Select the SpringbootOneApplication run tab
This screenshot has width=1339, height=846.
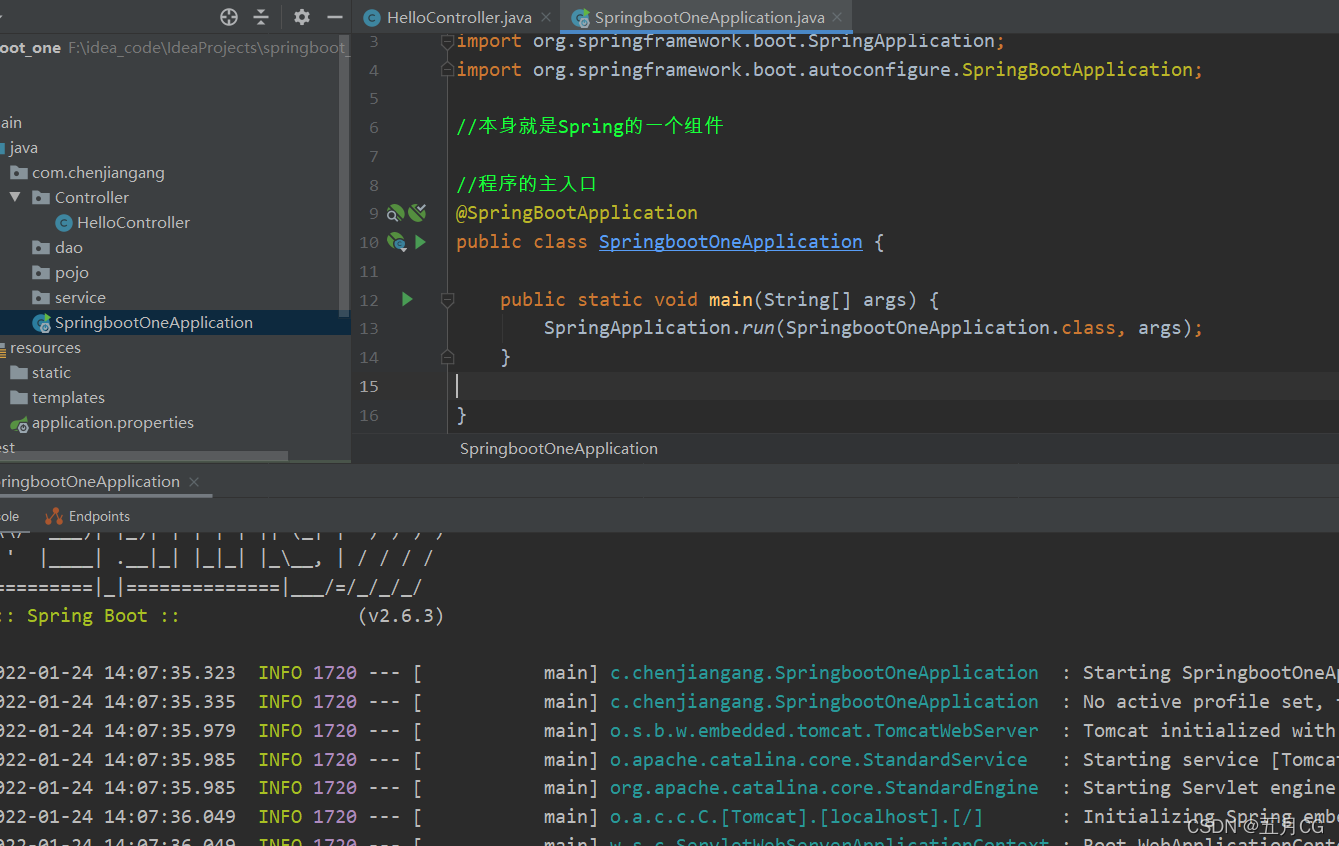[88, 482]
